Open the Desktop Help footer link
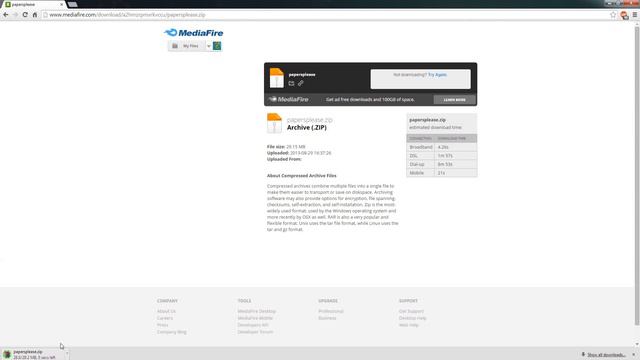Viewport: 640px width, 360px height. (412, 318)
